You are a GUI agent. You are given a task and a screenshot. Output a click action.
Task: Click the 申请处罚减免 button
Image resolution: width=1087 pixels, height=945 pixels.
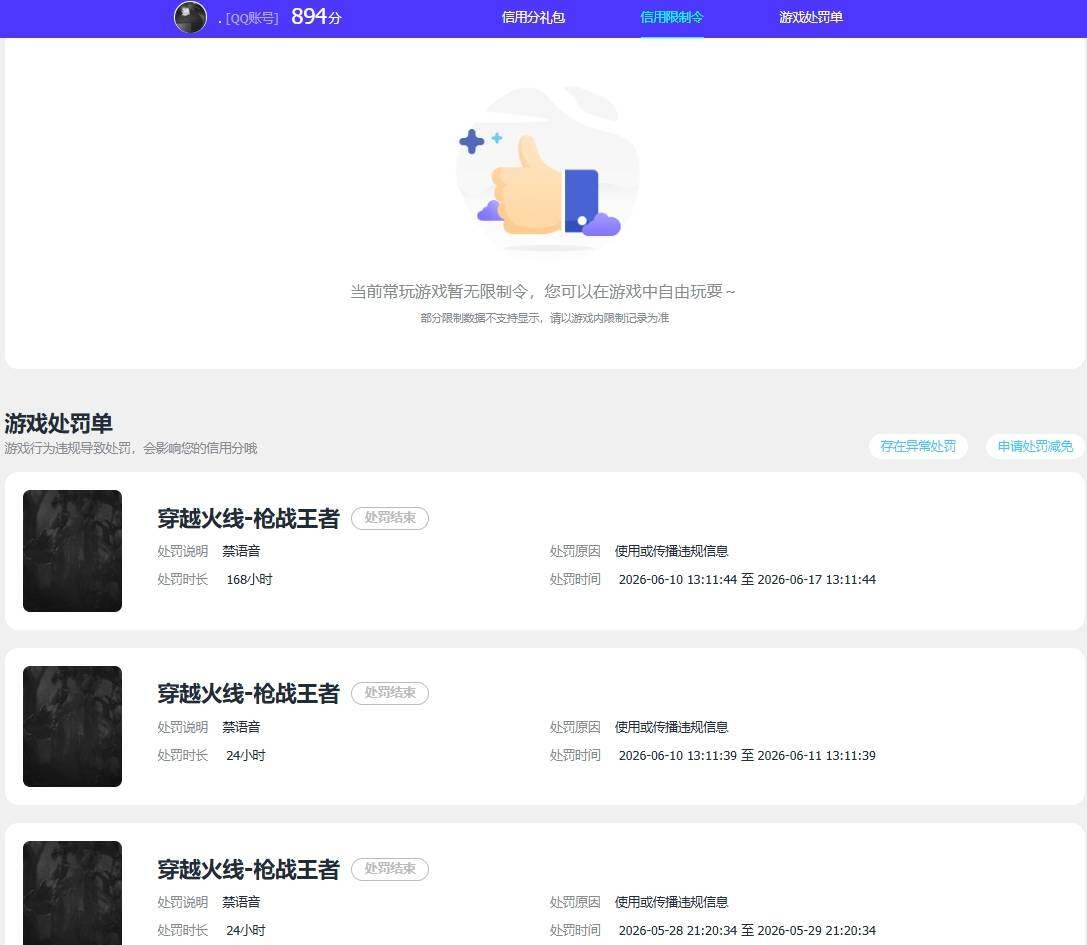[x=1035, y=447]
